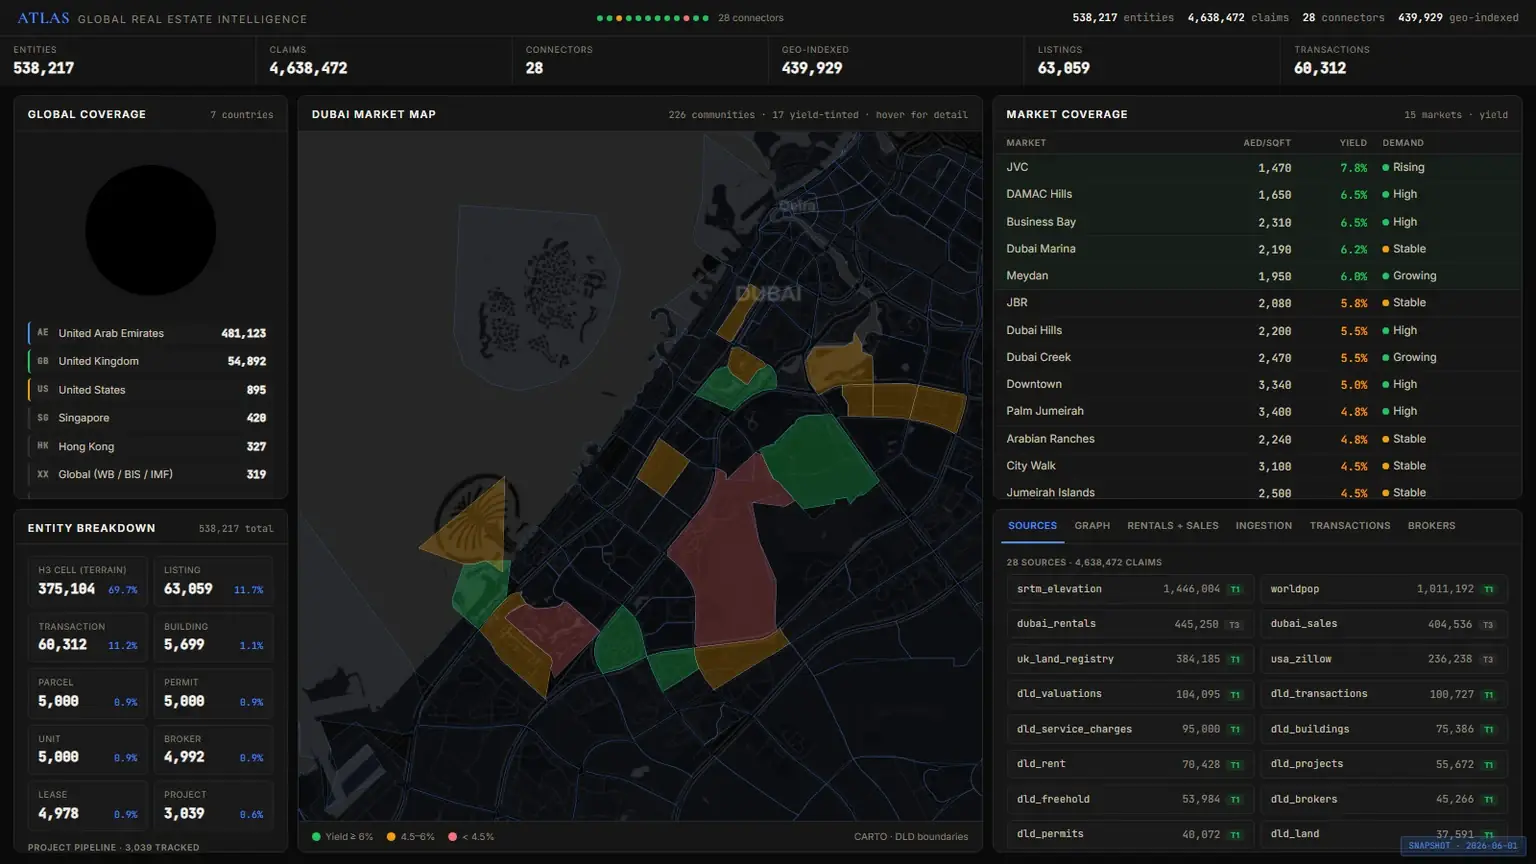
Task: Click the orange 4.5–6% legend swatch
Action: tap(391, 837)
